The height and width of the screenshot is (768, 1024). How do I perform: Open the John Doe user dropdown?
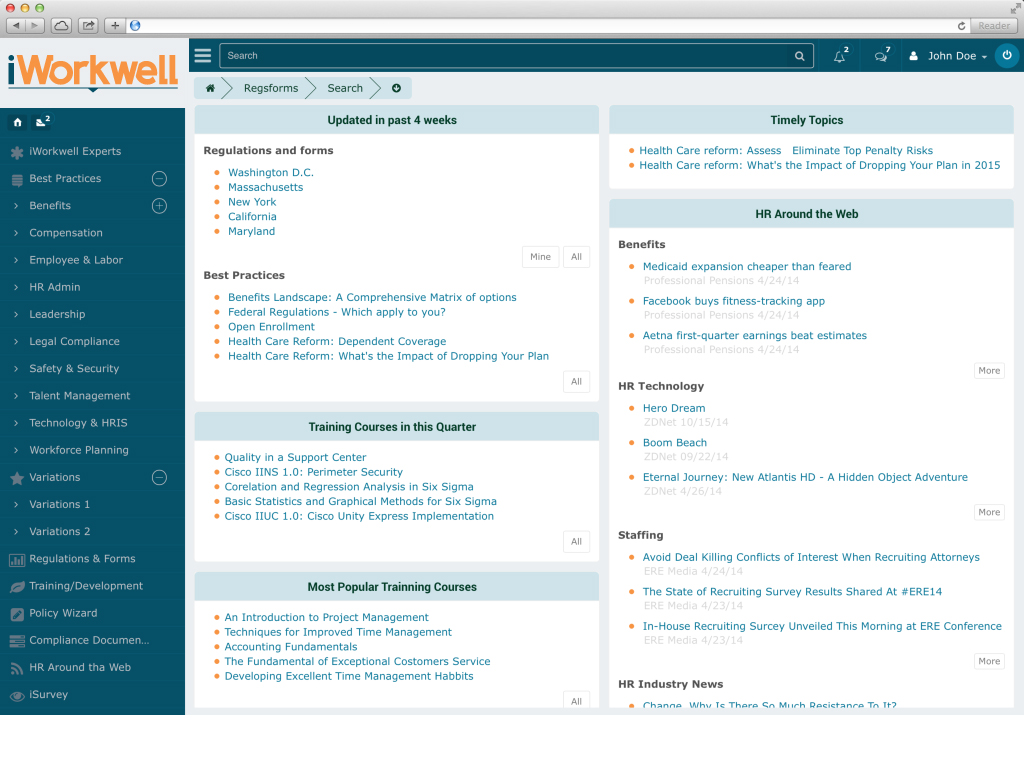click(947, 56)
